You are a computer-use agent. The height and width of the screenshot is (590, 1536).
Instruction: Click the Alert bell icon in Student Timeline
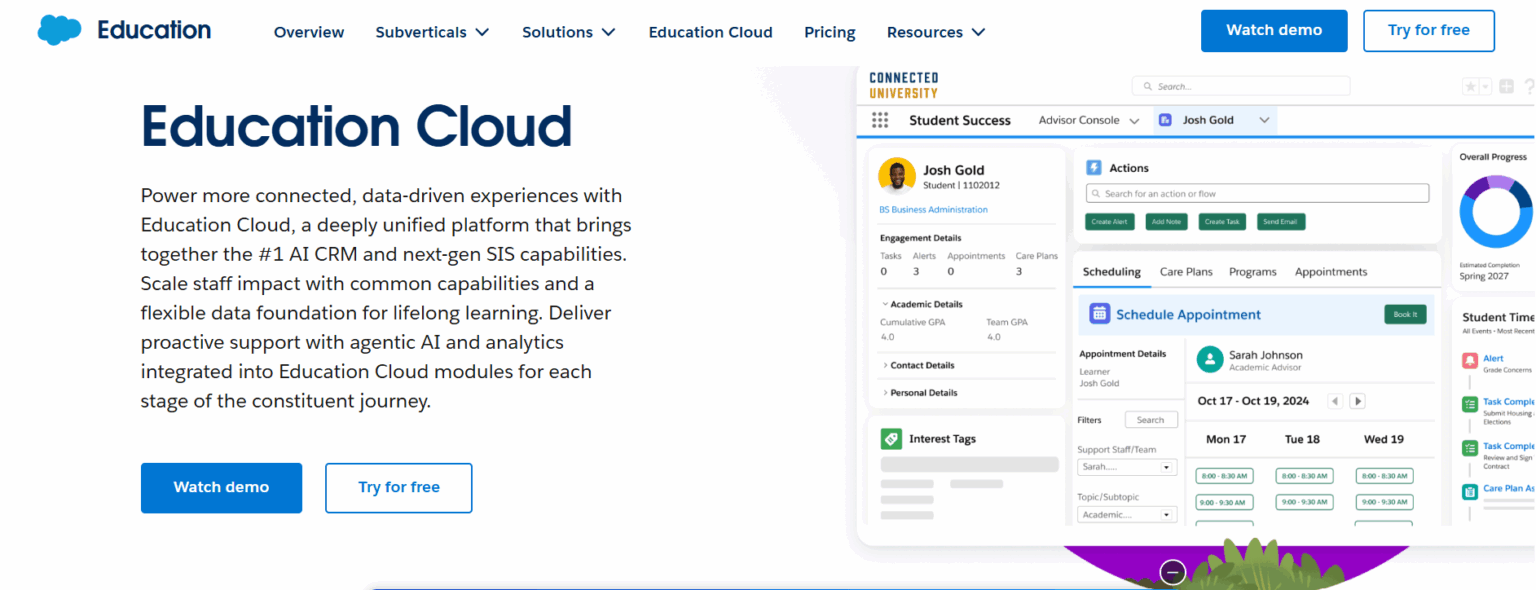point(1470,360)
